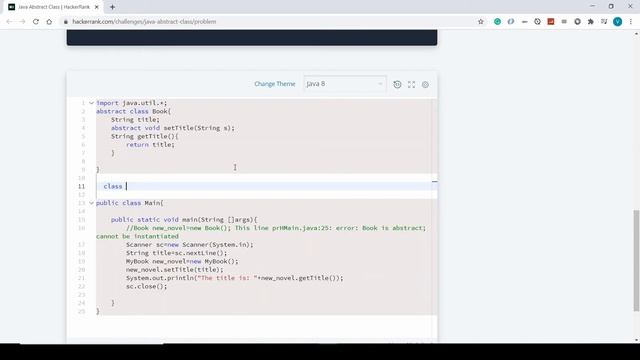Click 'String title=sc.nextLine();' line
This screenshot has height=360, width=640.
click(176, 253)
